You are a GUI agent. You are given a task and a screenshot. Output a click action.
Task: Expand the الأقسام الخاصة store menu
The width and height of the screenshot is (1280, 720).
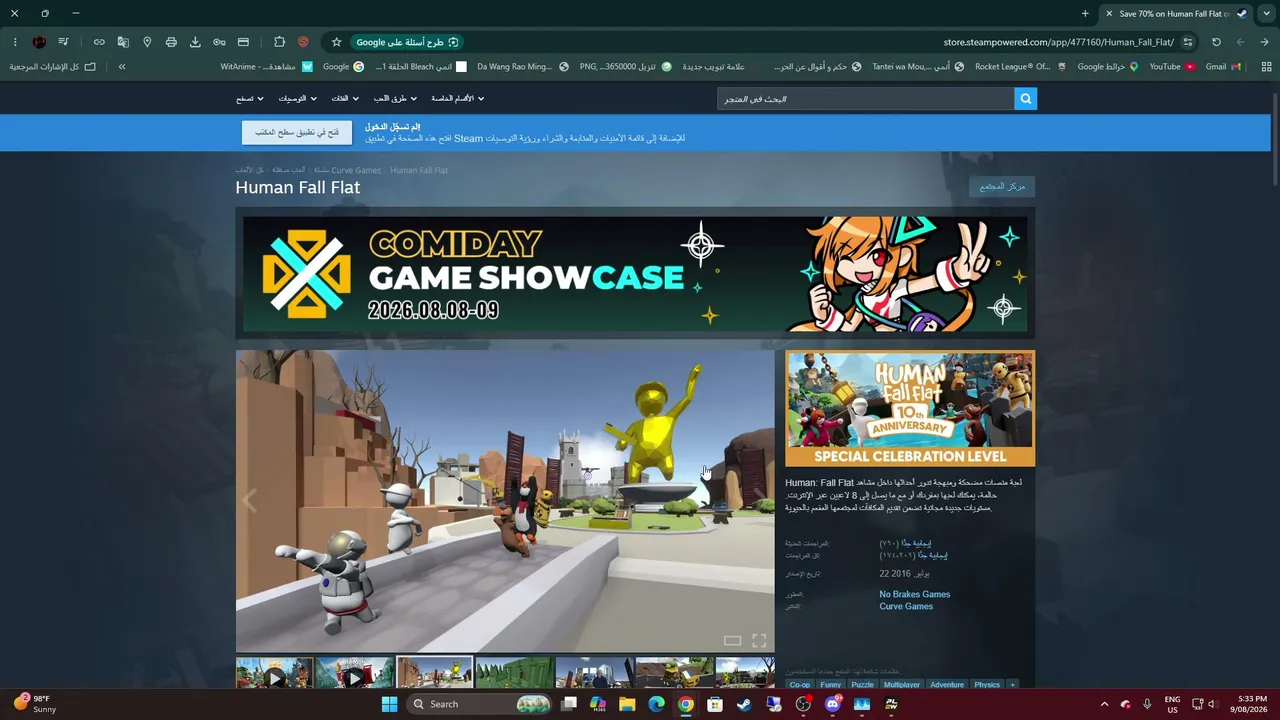click(x=458, y=99)
